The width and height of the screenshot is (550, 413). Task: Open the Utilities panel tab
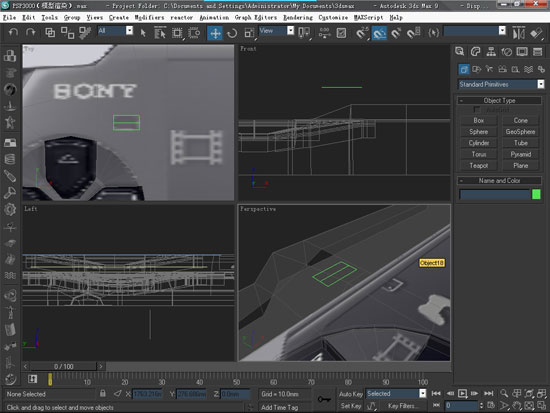[x=537, y=52]
